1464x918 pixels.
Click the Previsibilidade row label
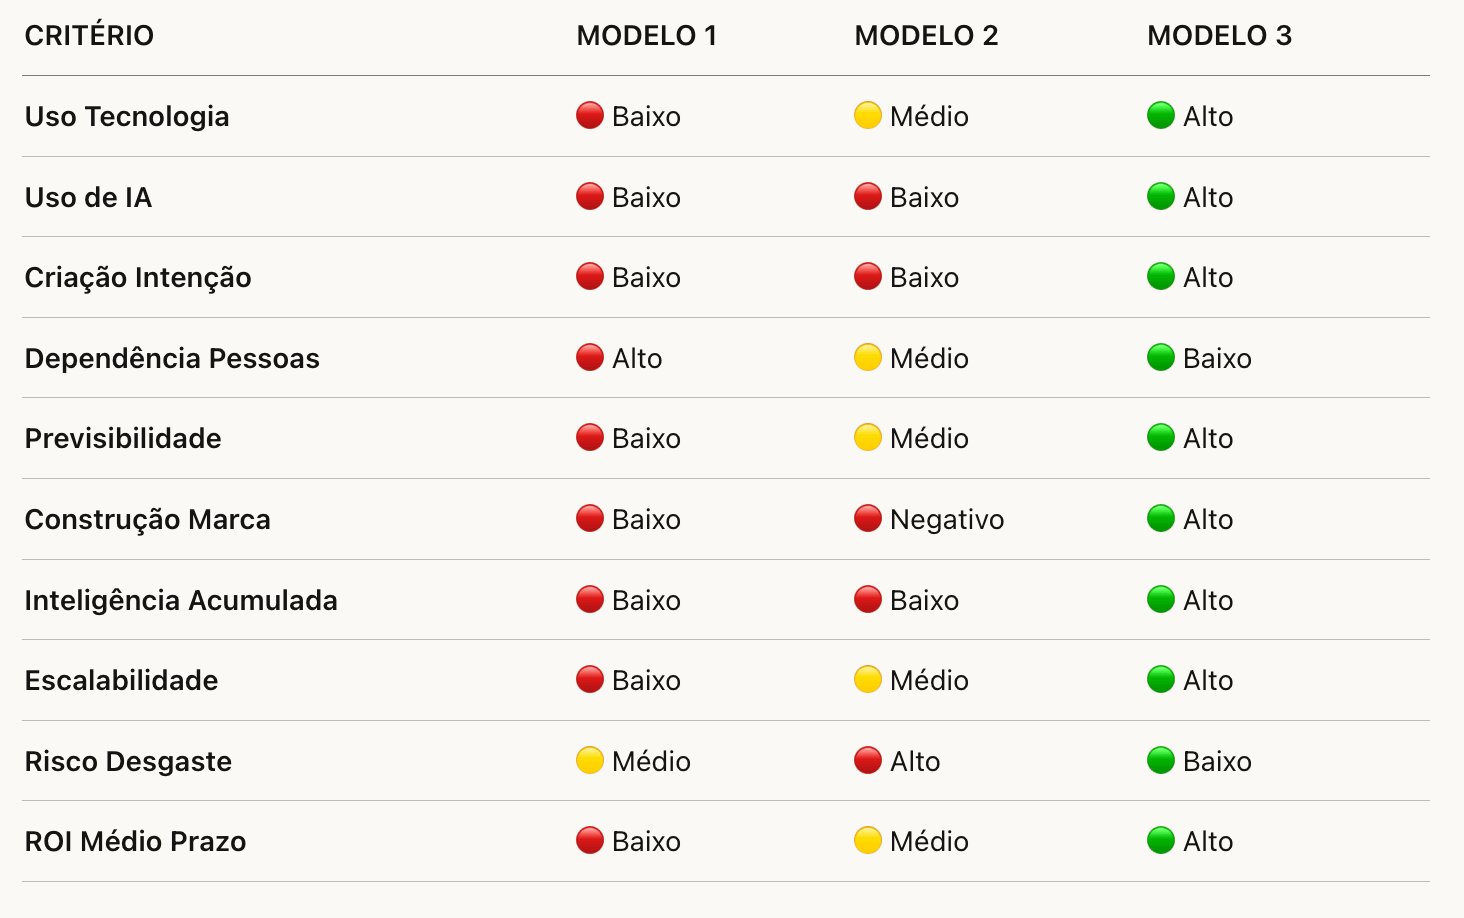pyautogui.click(x=123, y=438)
